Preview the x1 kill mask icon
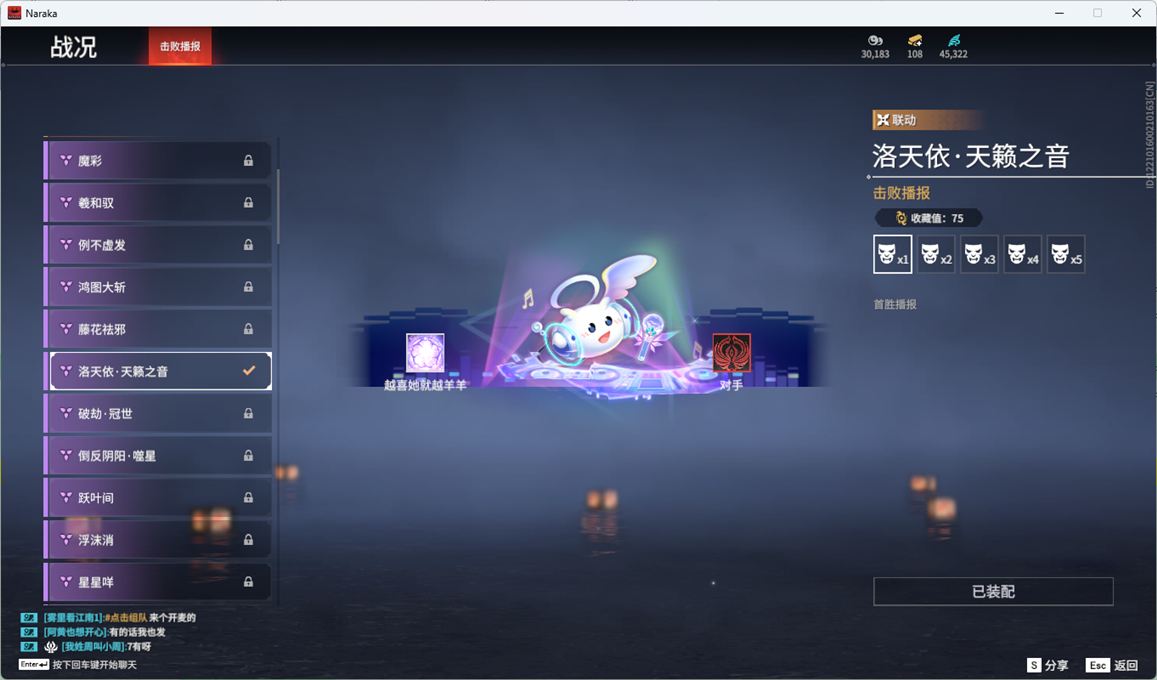 click(x=892, y=254)
